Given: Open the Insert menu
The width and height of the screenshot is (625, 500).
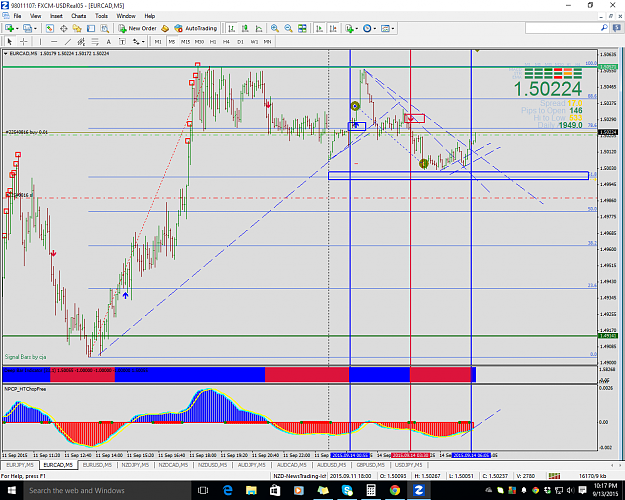Looking at the screenshot, I should (x=56, y=16).
